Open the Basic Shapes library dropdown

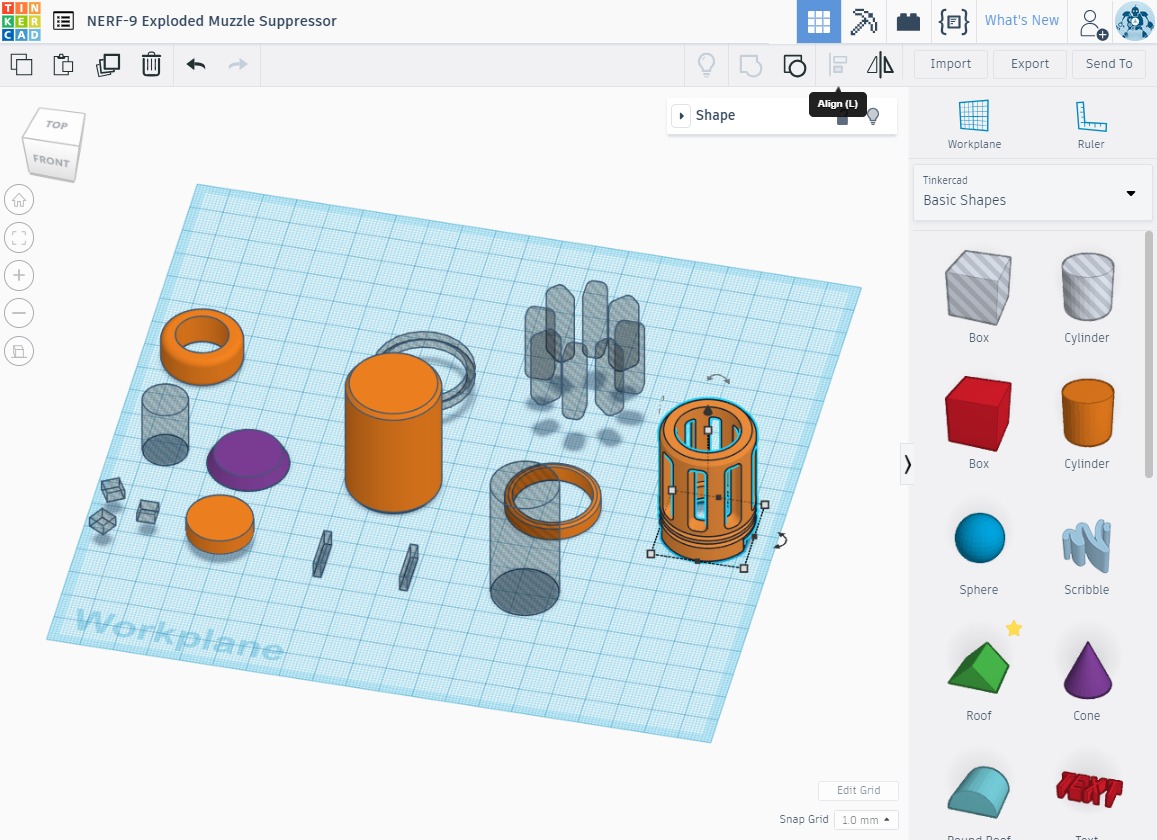(1032, 193)
